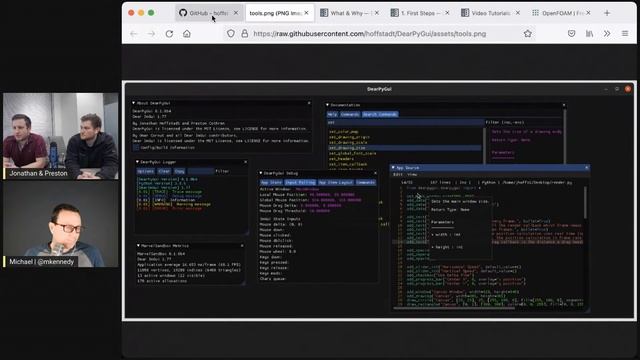The height and width of the screenshot is (360, 640).
Task: Close the OpenFOAM tab
Action: tap(588, 13)
